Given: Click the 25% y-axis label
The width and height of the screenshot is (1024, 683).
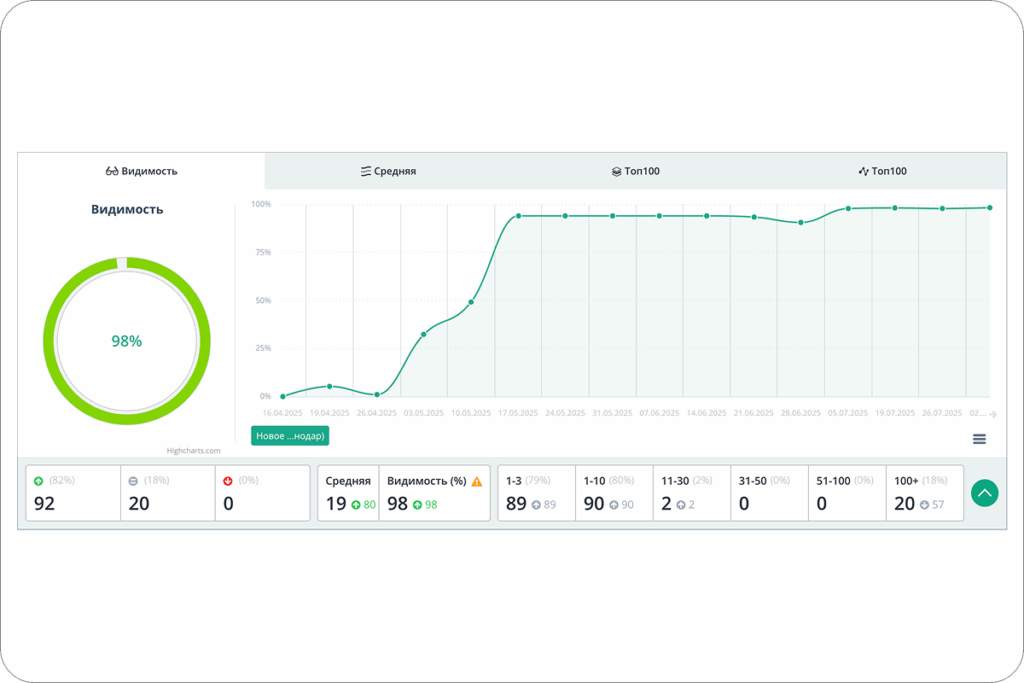Looking at the screenshot, I should [x=263, y=348].
